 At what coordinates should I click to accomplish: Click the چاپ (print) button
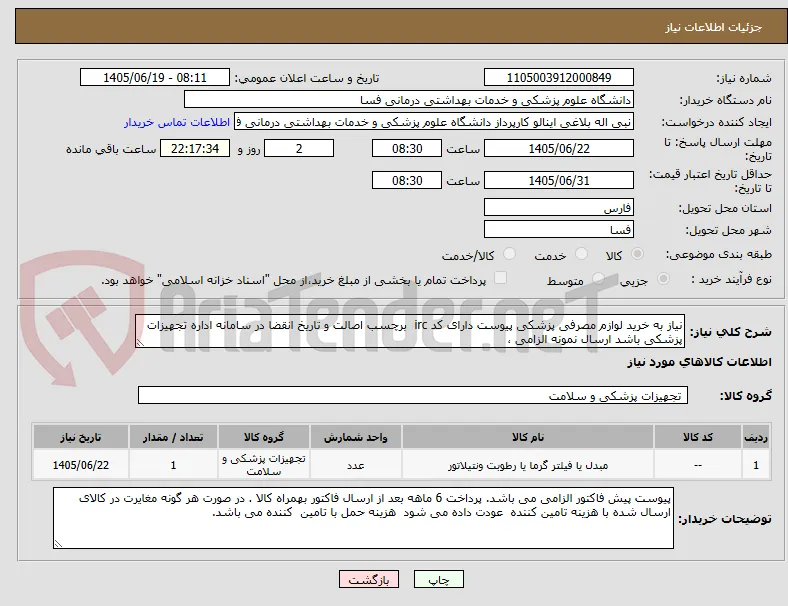[438, 580]
